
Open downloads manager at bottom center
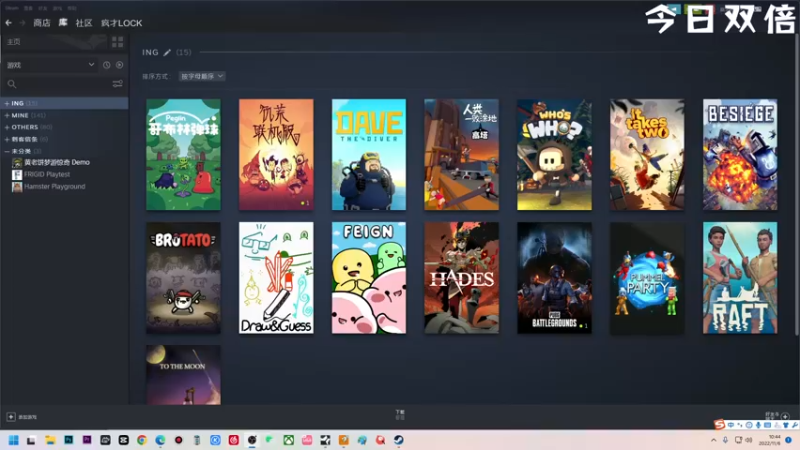(x=400, y=414)
